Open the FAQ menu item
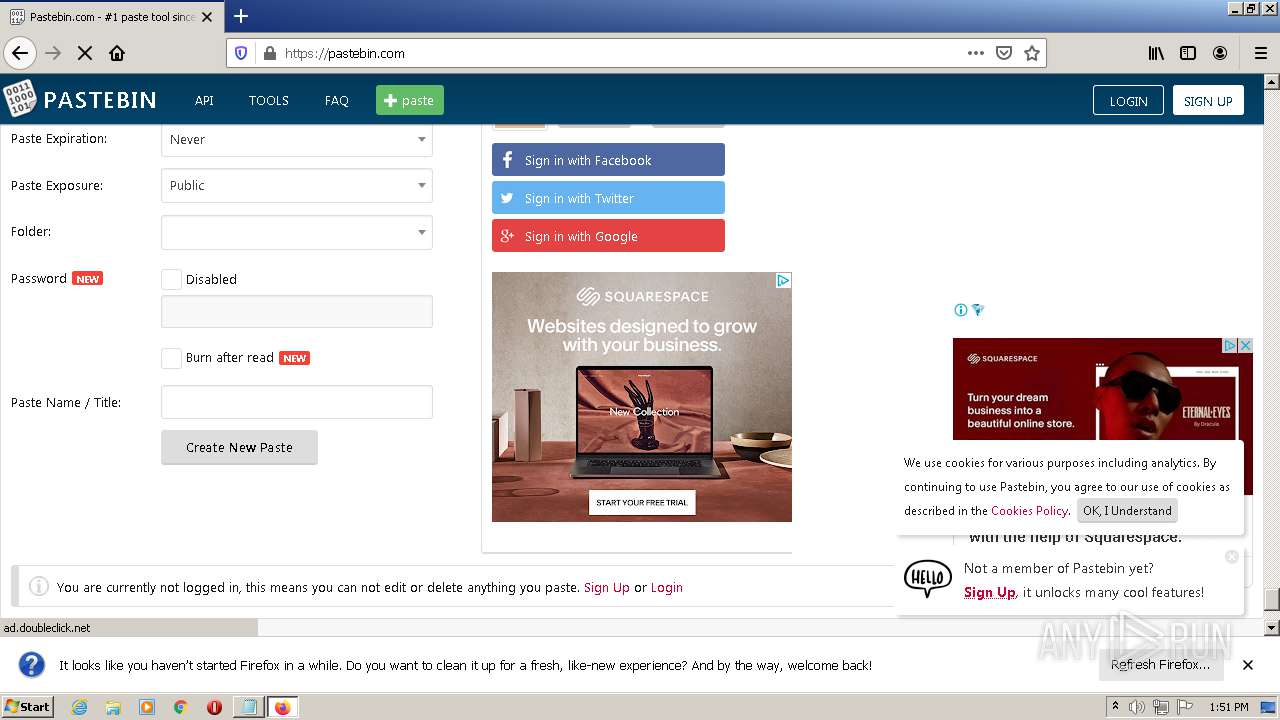This screenshot has height=720, width=1280. coord(337,100)
